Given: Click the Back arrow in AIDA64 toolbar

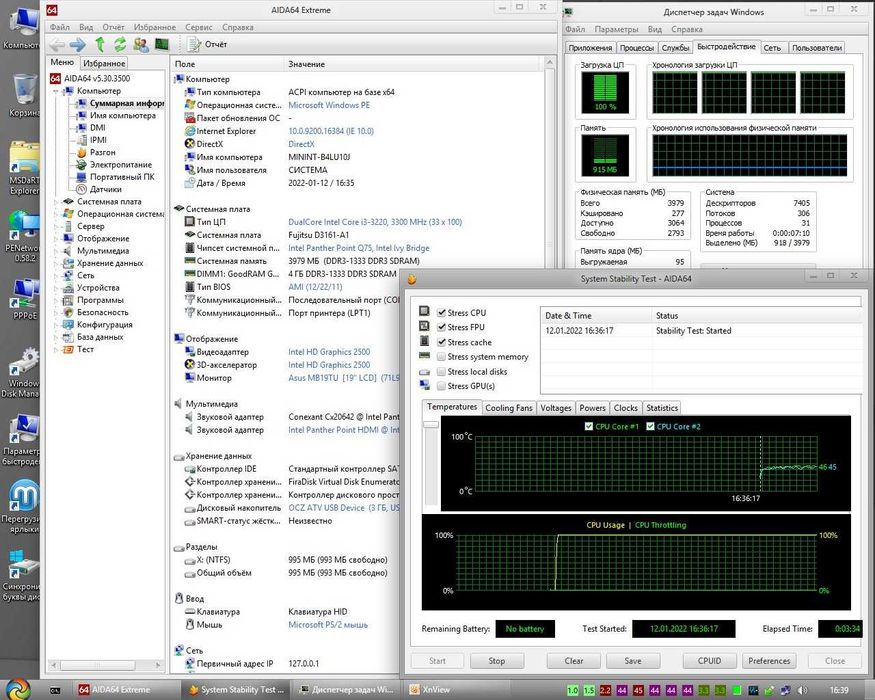Looking at the screenshot, I should pos(56,45).
